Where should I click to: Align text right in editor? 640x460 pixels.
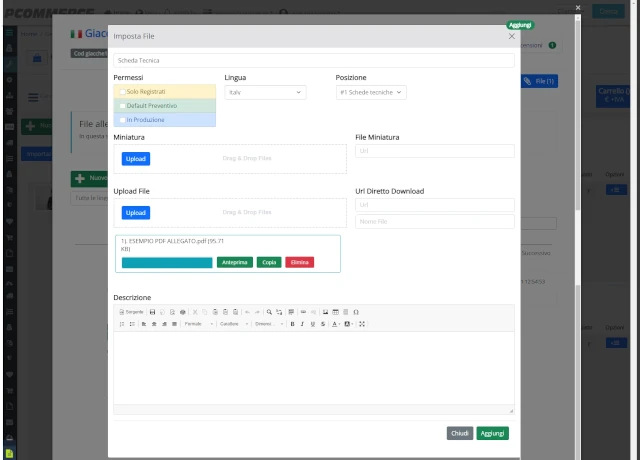pyautogui.click(x=164, y=324)
